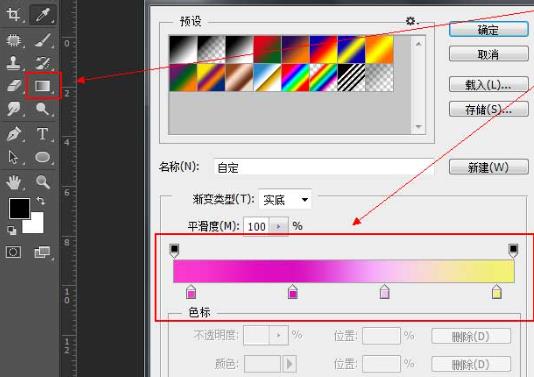Select the yellow color stop
Screen dimensions: 534x377
497,292
